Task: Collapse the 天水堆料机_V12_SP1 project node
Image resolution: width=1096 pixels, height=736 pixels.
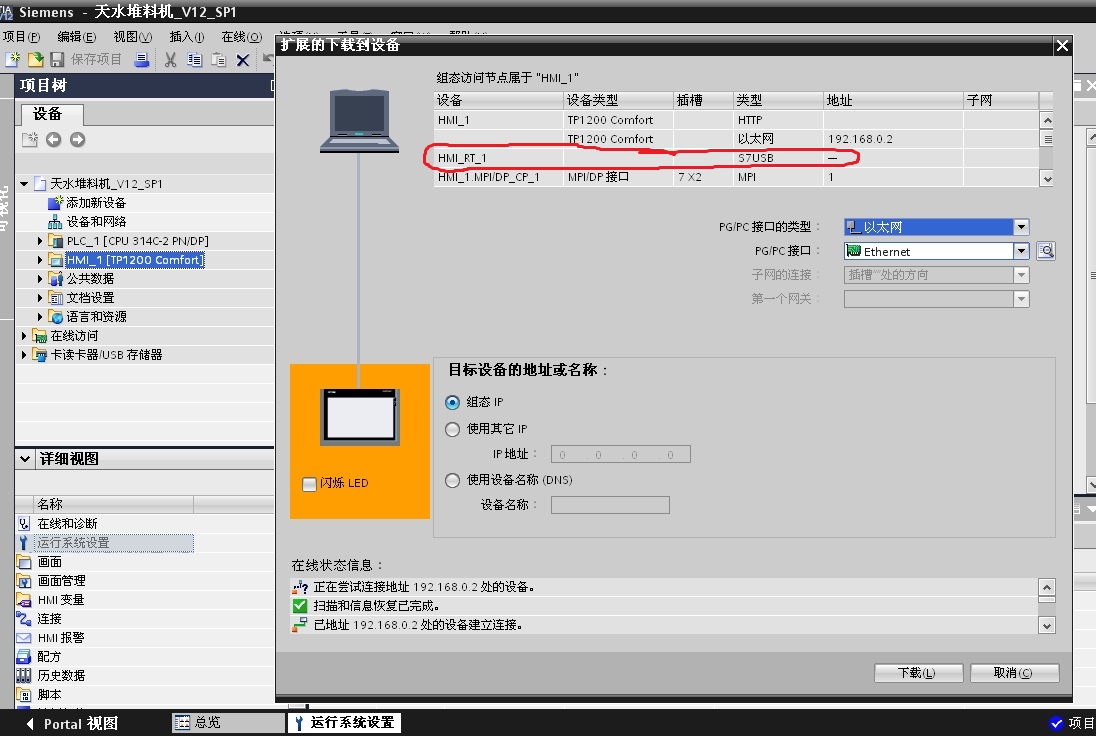Action: [x=24, y=184]
